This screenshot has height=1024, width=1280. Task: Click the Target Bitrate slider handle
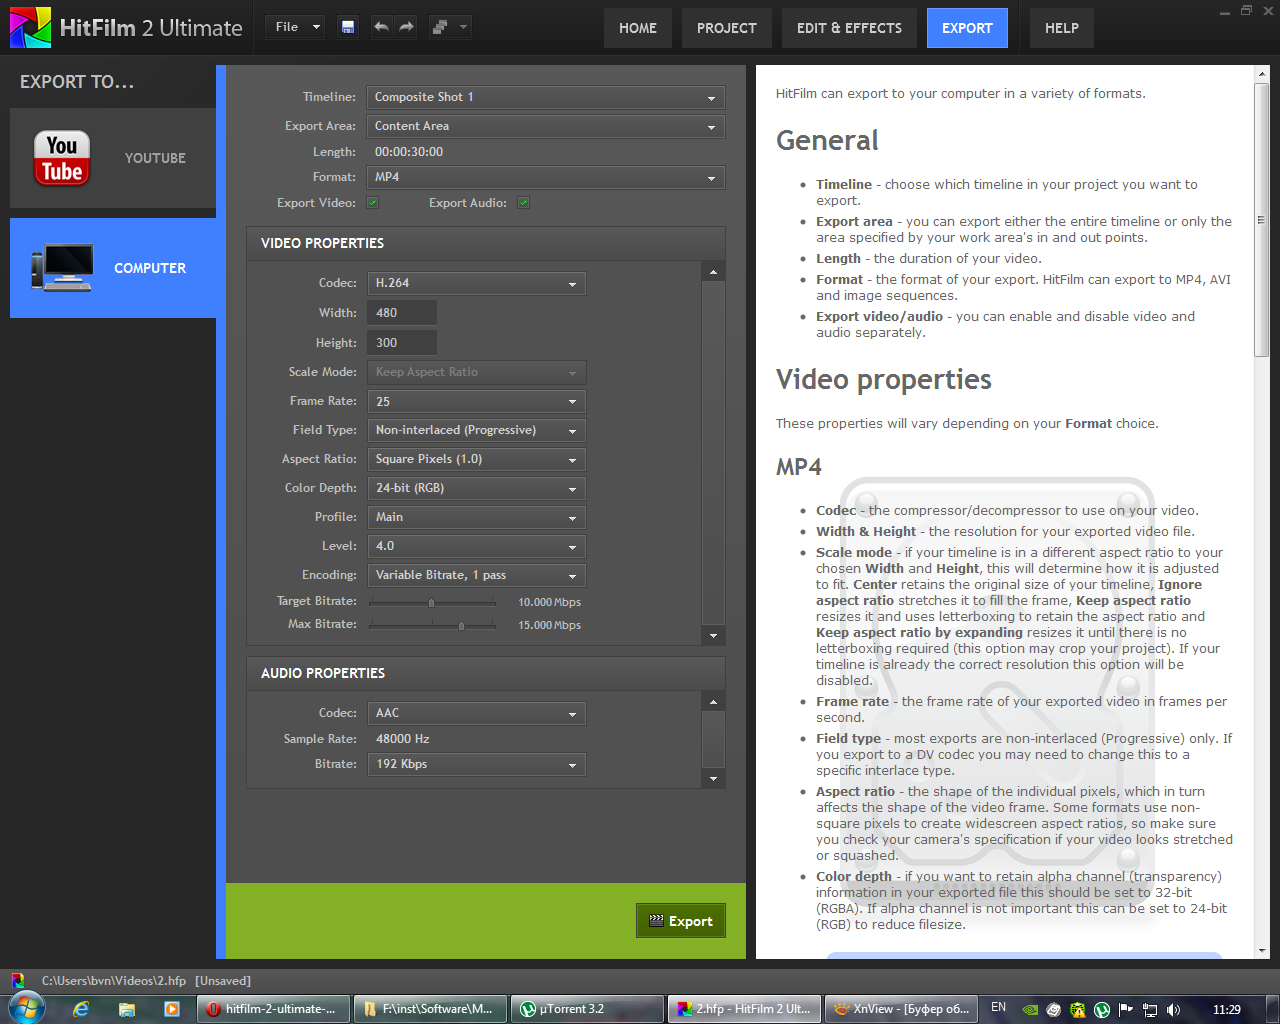click(x=431, y=602)
